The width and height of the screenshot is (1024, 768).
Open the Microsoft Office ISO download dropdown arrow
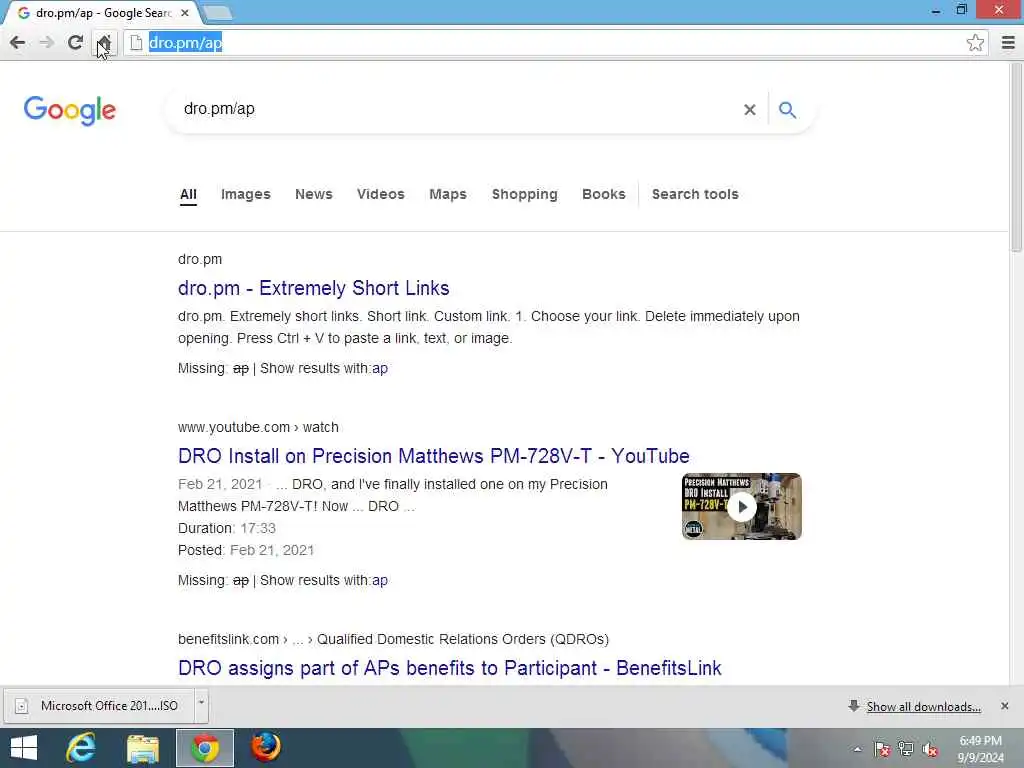click(x=201, y=705)
